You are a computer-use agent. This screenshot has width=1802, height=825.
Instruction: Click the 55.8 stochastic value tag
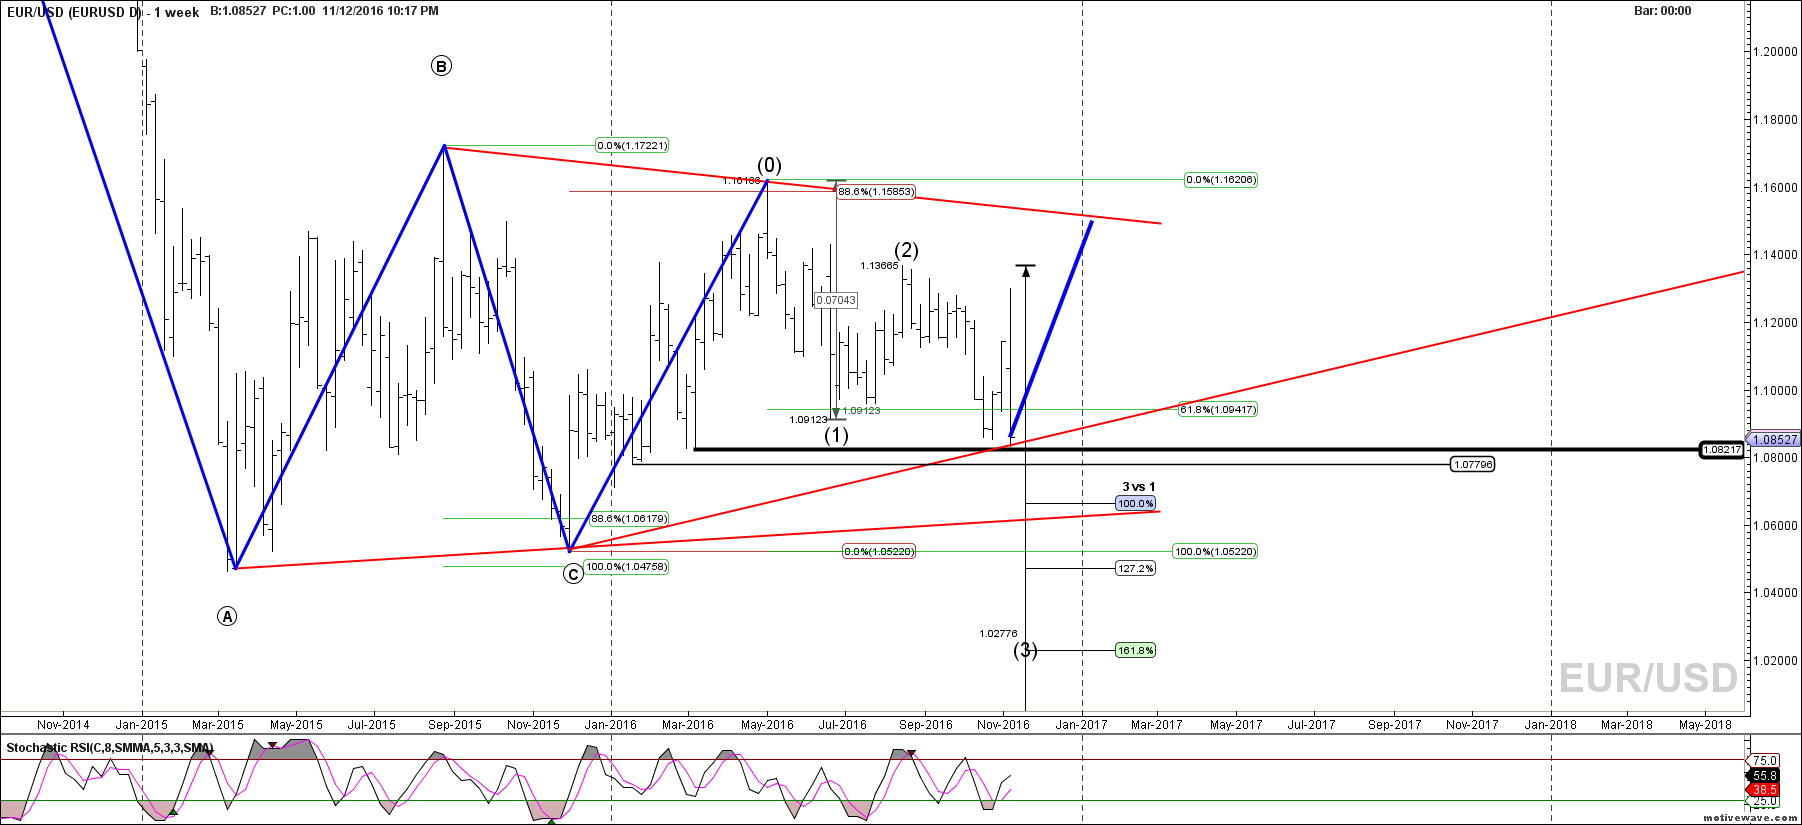pyautogui.click(x=1764, y=776)
